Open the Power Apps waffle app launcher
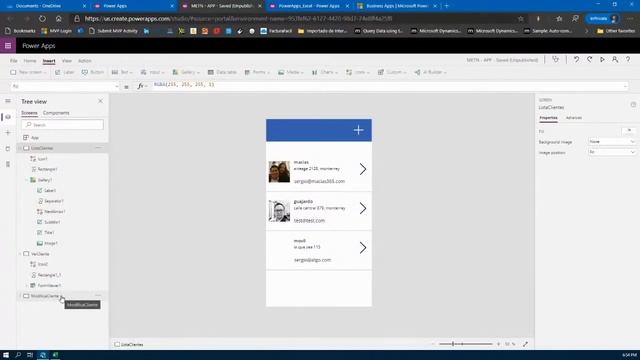 (x=8, y=46)
